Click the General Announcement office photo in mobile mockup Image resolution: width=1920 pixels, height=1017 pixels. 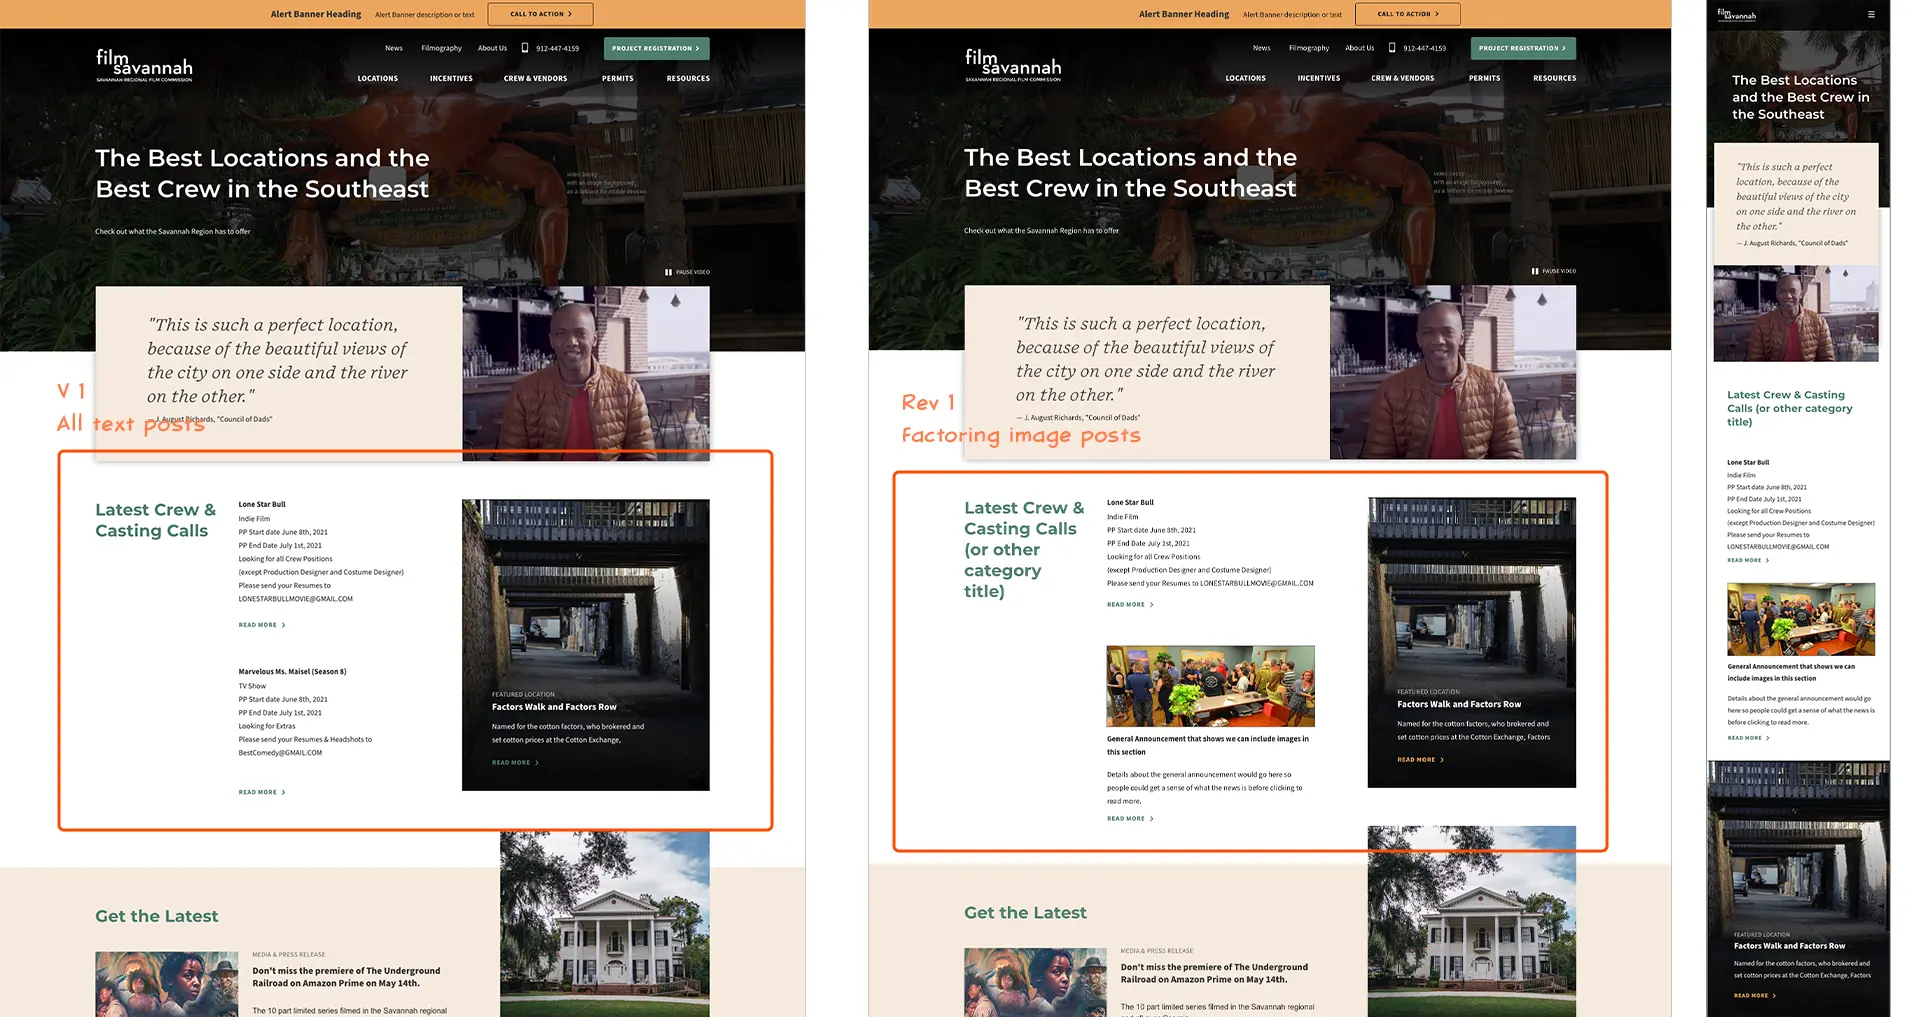1801,619
